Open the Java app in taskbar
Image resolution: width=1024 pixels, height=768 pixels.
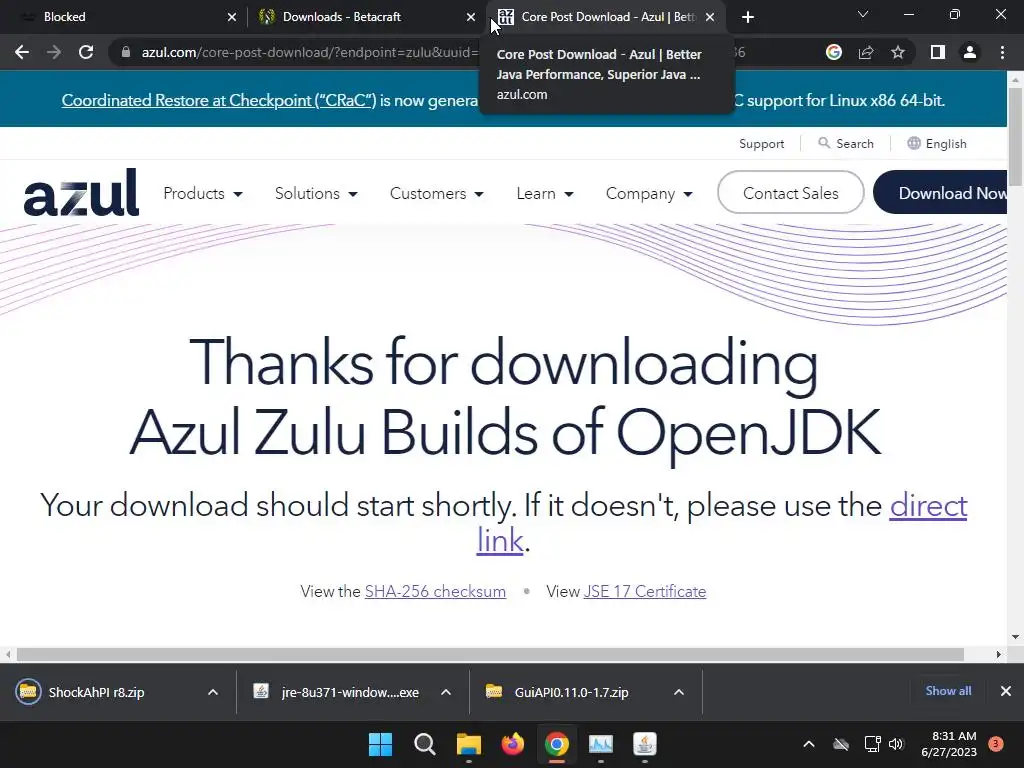(x=645, y=744)
